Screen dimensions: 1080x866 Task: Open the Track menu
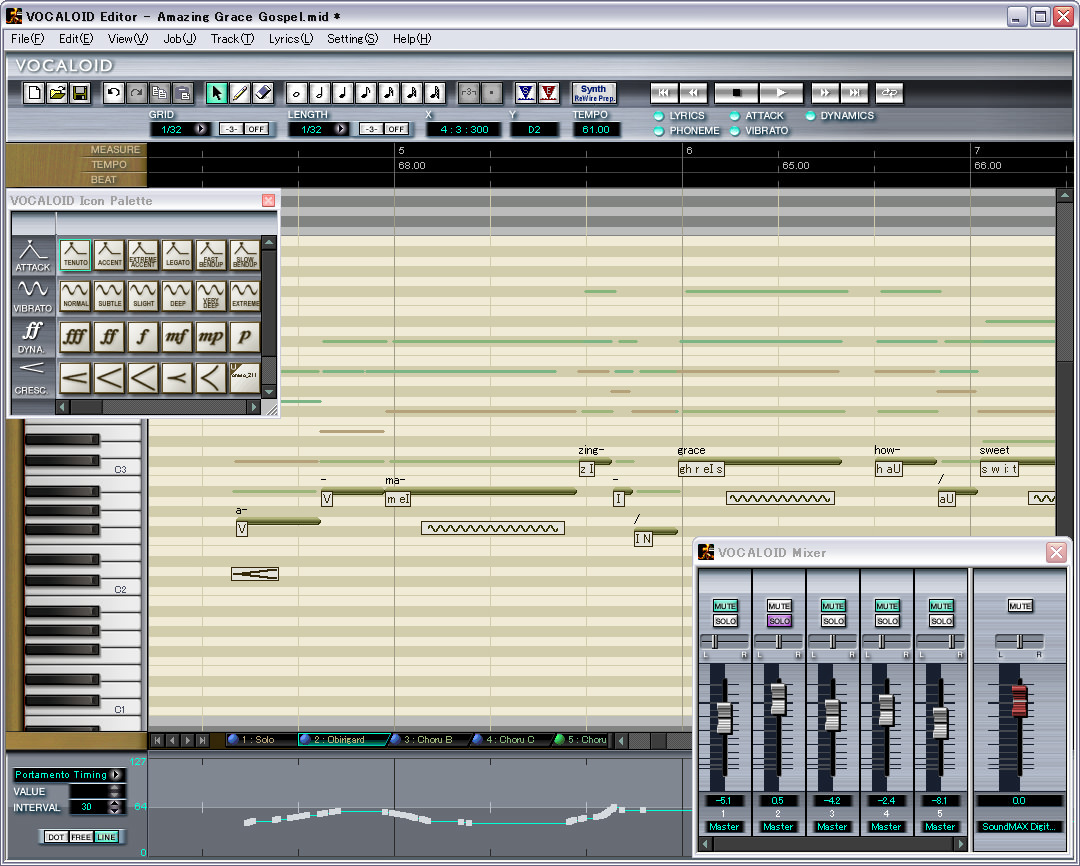click(232, 39)
